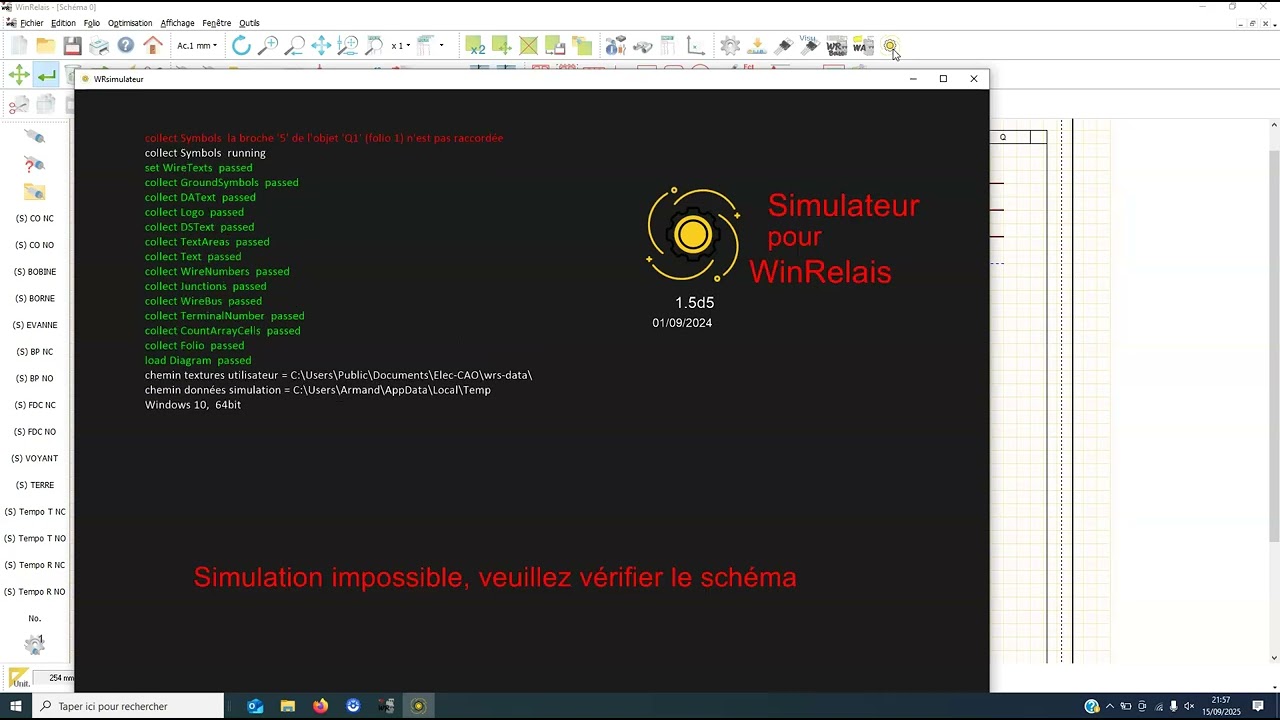Open the Affichage menu
The height and width of the screenshot is (720, 1280).
coord(178,23)
